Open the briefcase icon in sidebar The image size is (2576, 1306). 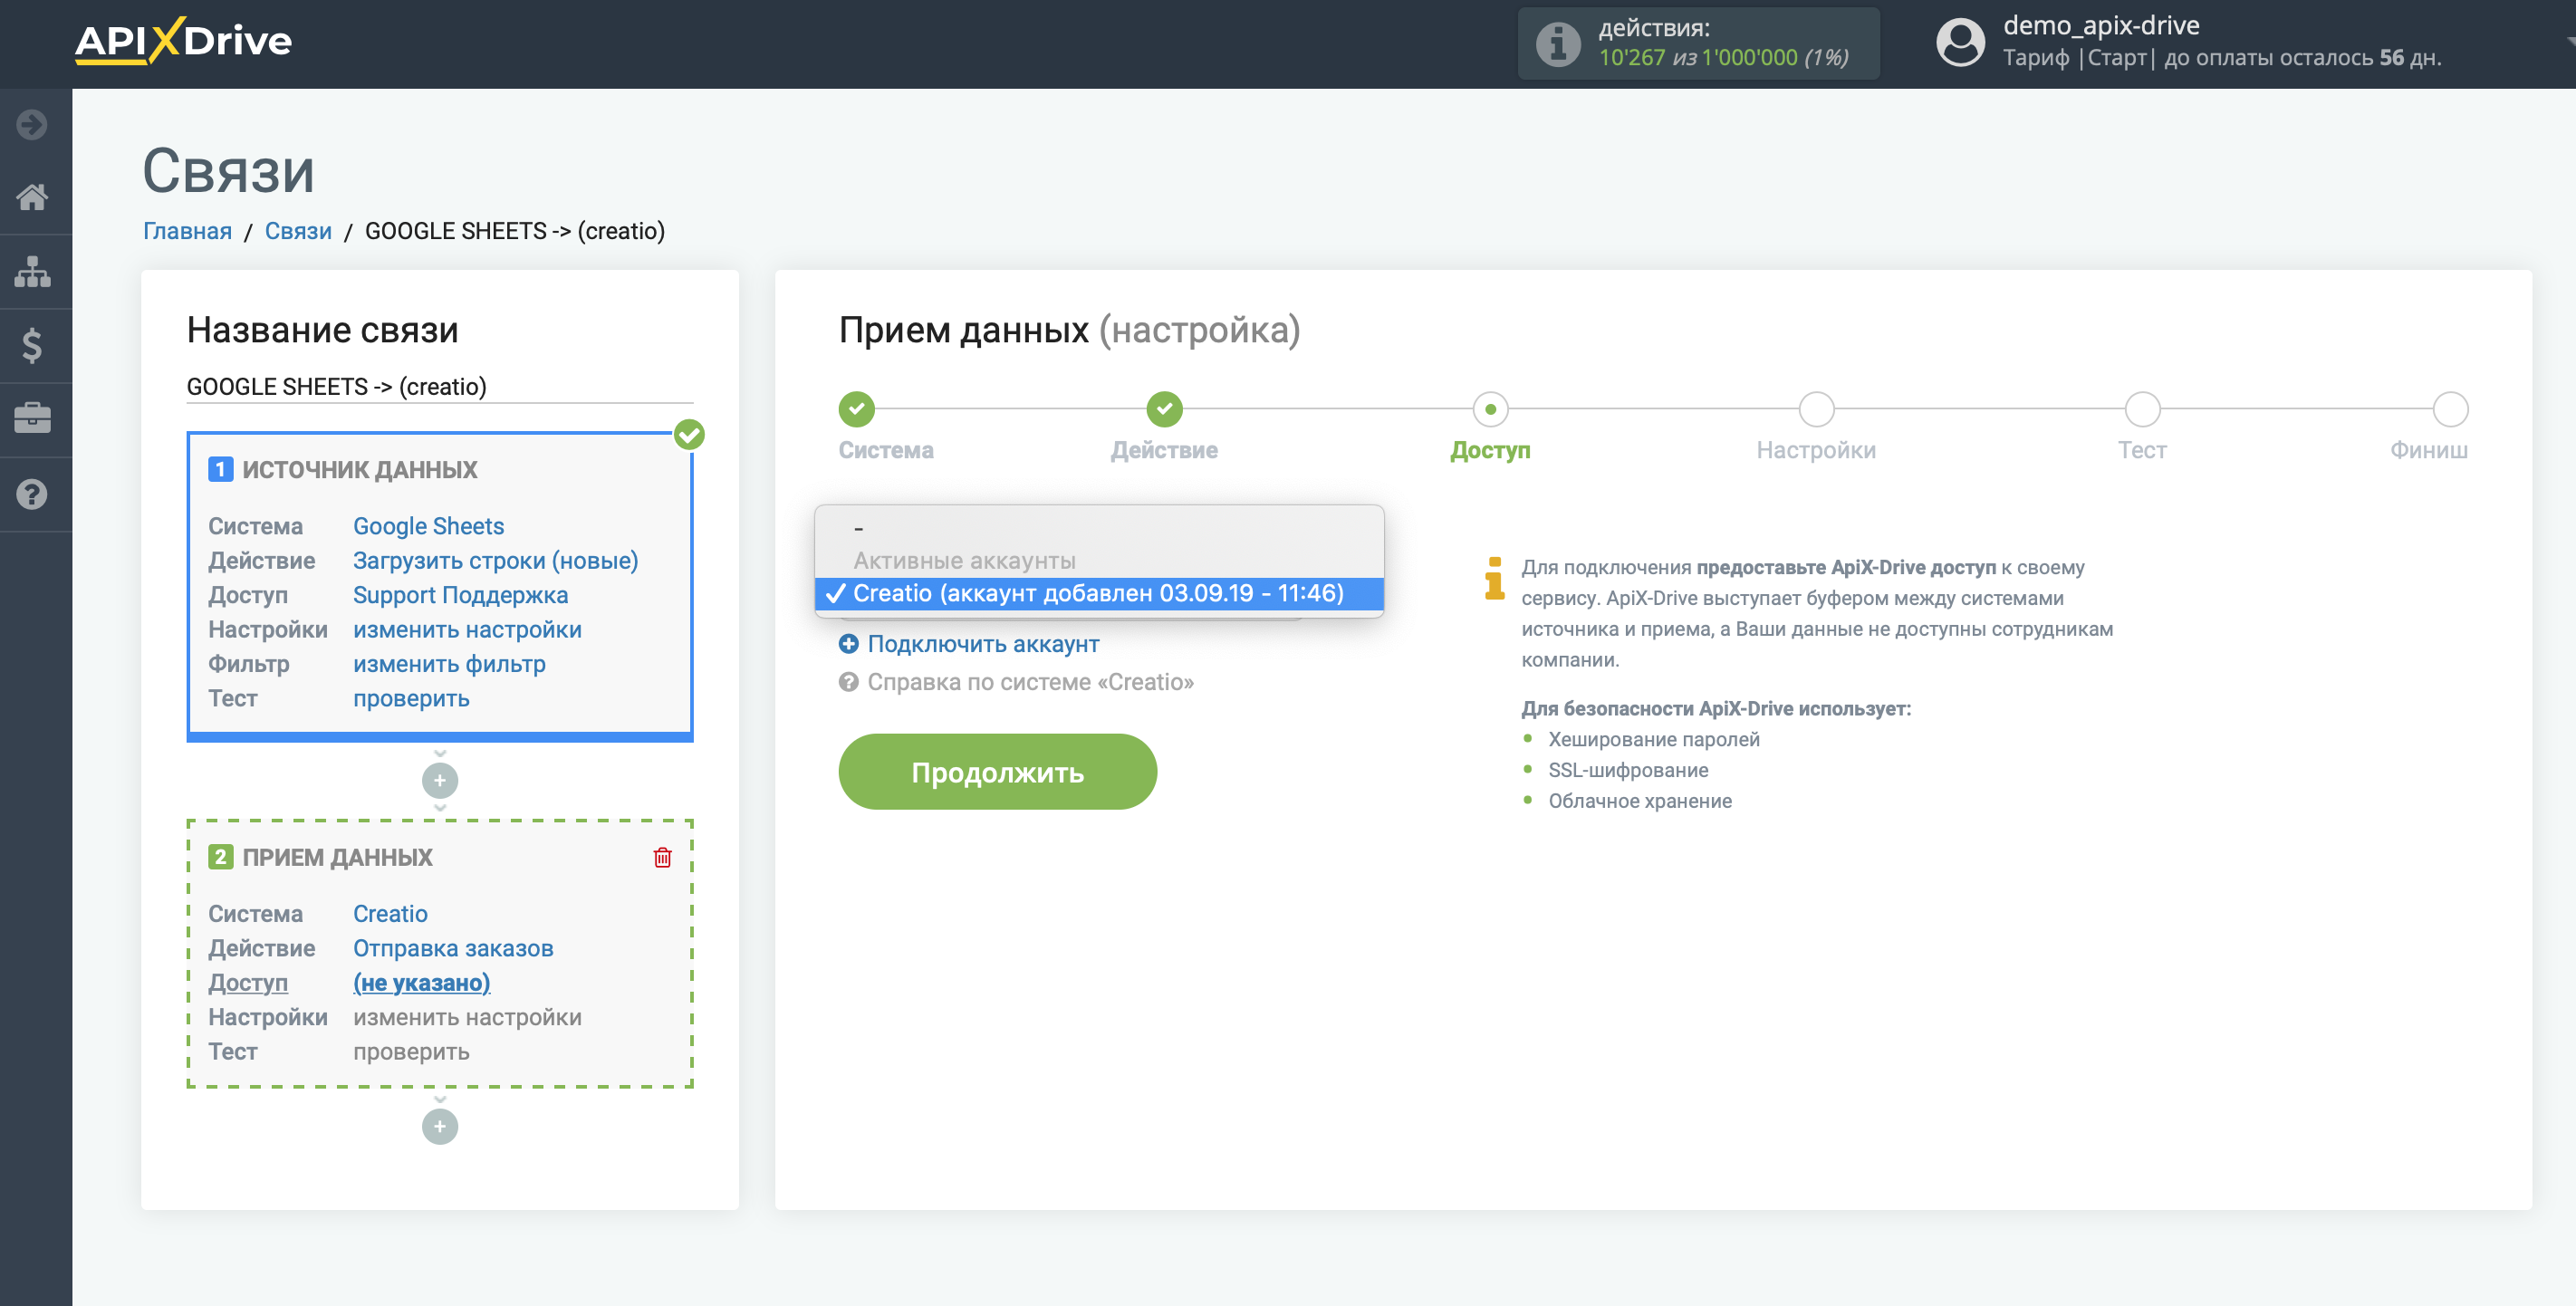[x=32, y=418]
